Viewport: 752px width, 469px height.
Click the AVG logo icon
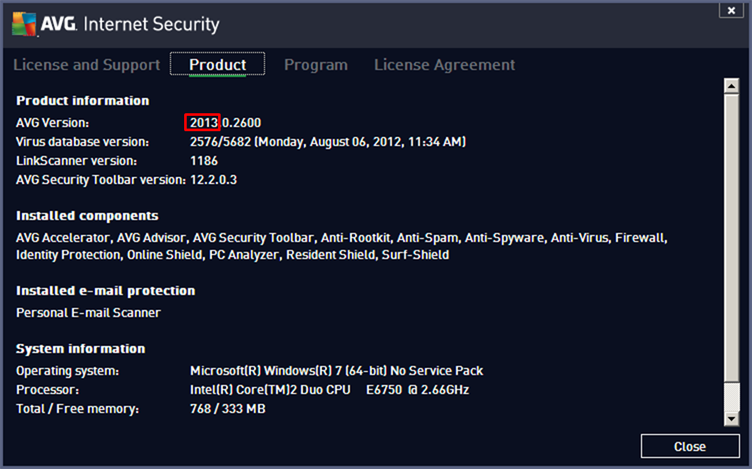(x=24, y=23)
